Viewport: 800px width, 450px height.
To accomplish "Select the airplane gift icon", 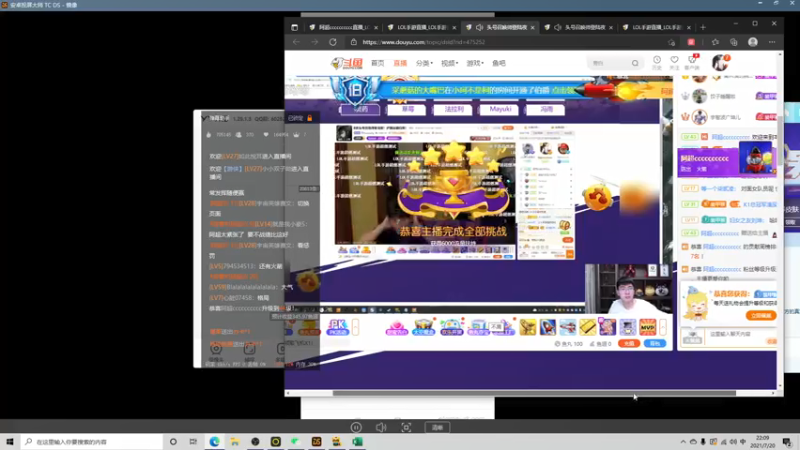I will (x=567, y=327).
